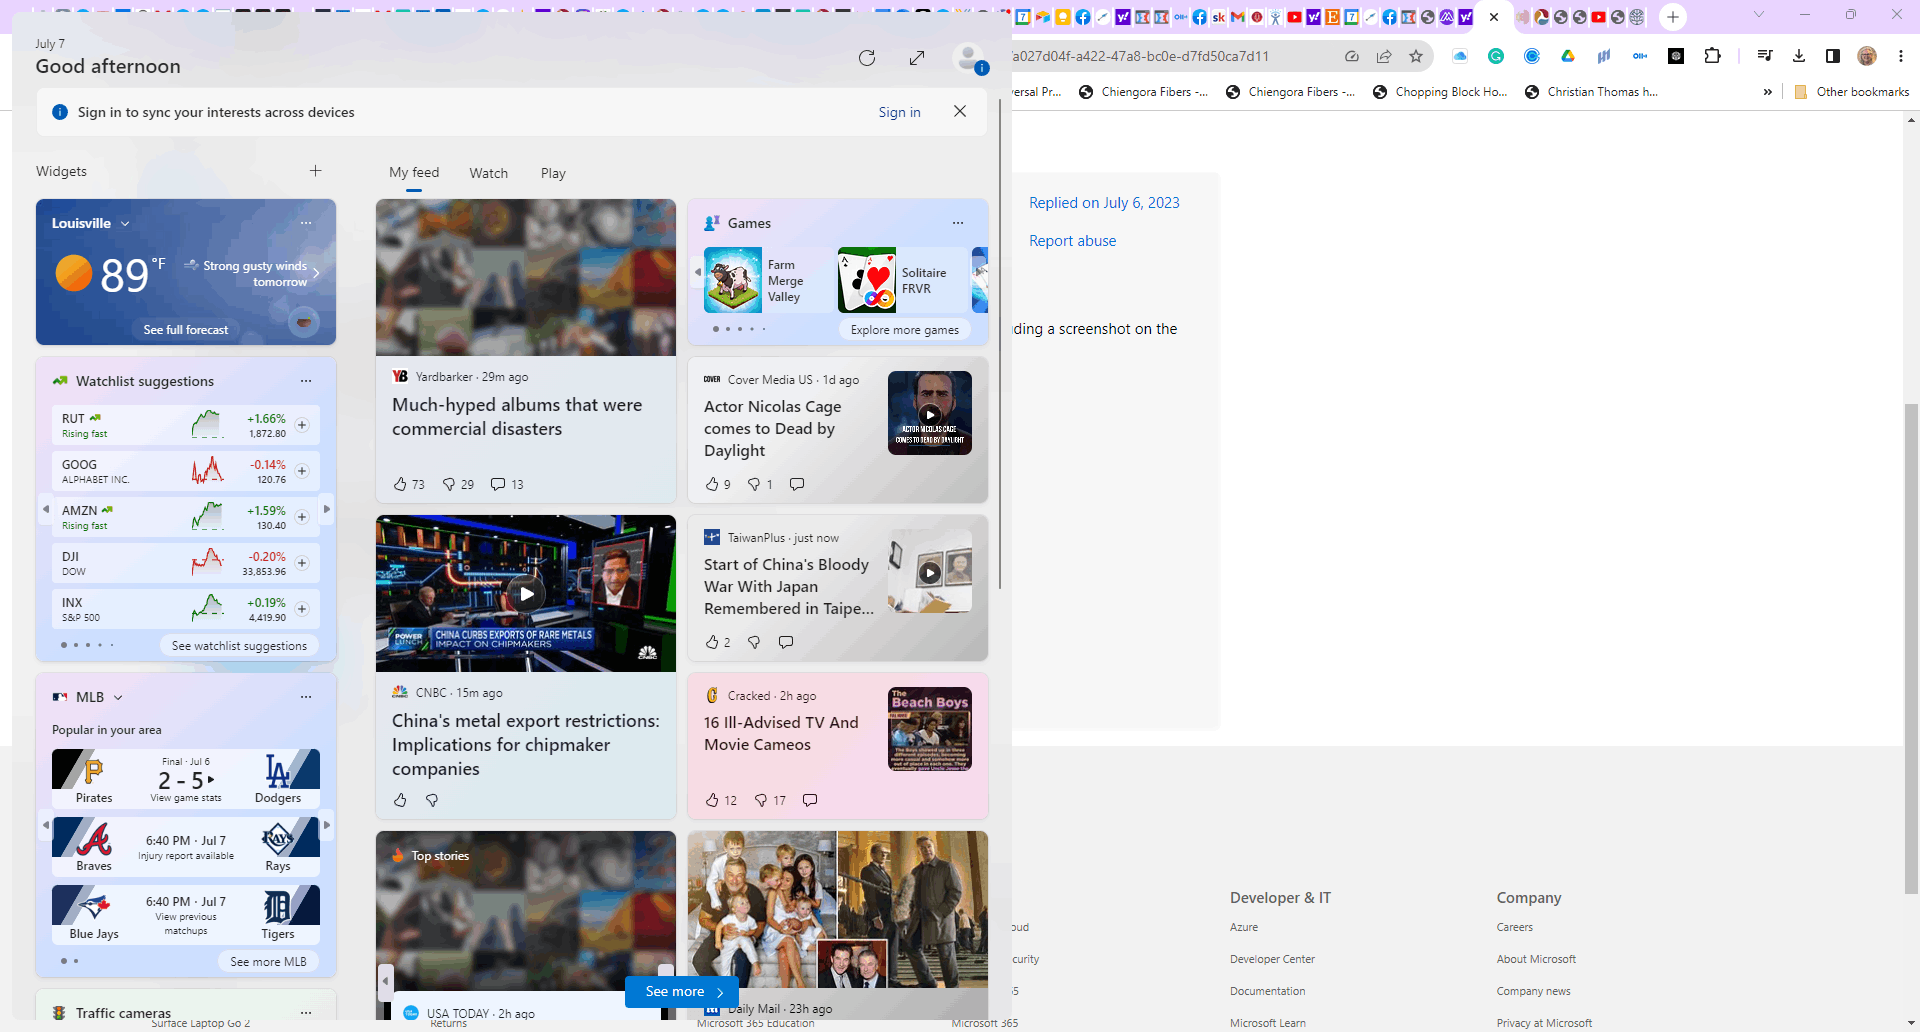Expand the MLB league dropdown
Image resolution: width=1920 pixels, height=1032 pixels.
tap(118, 697)
